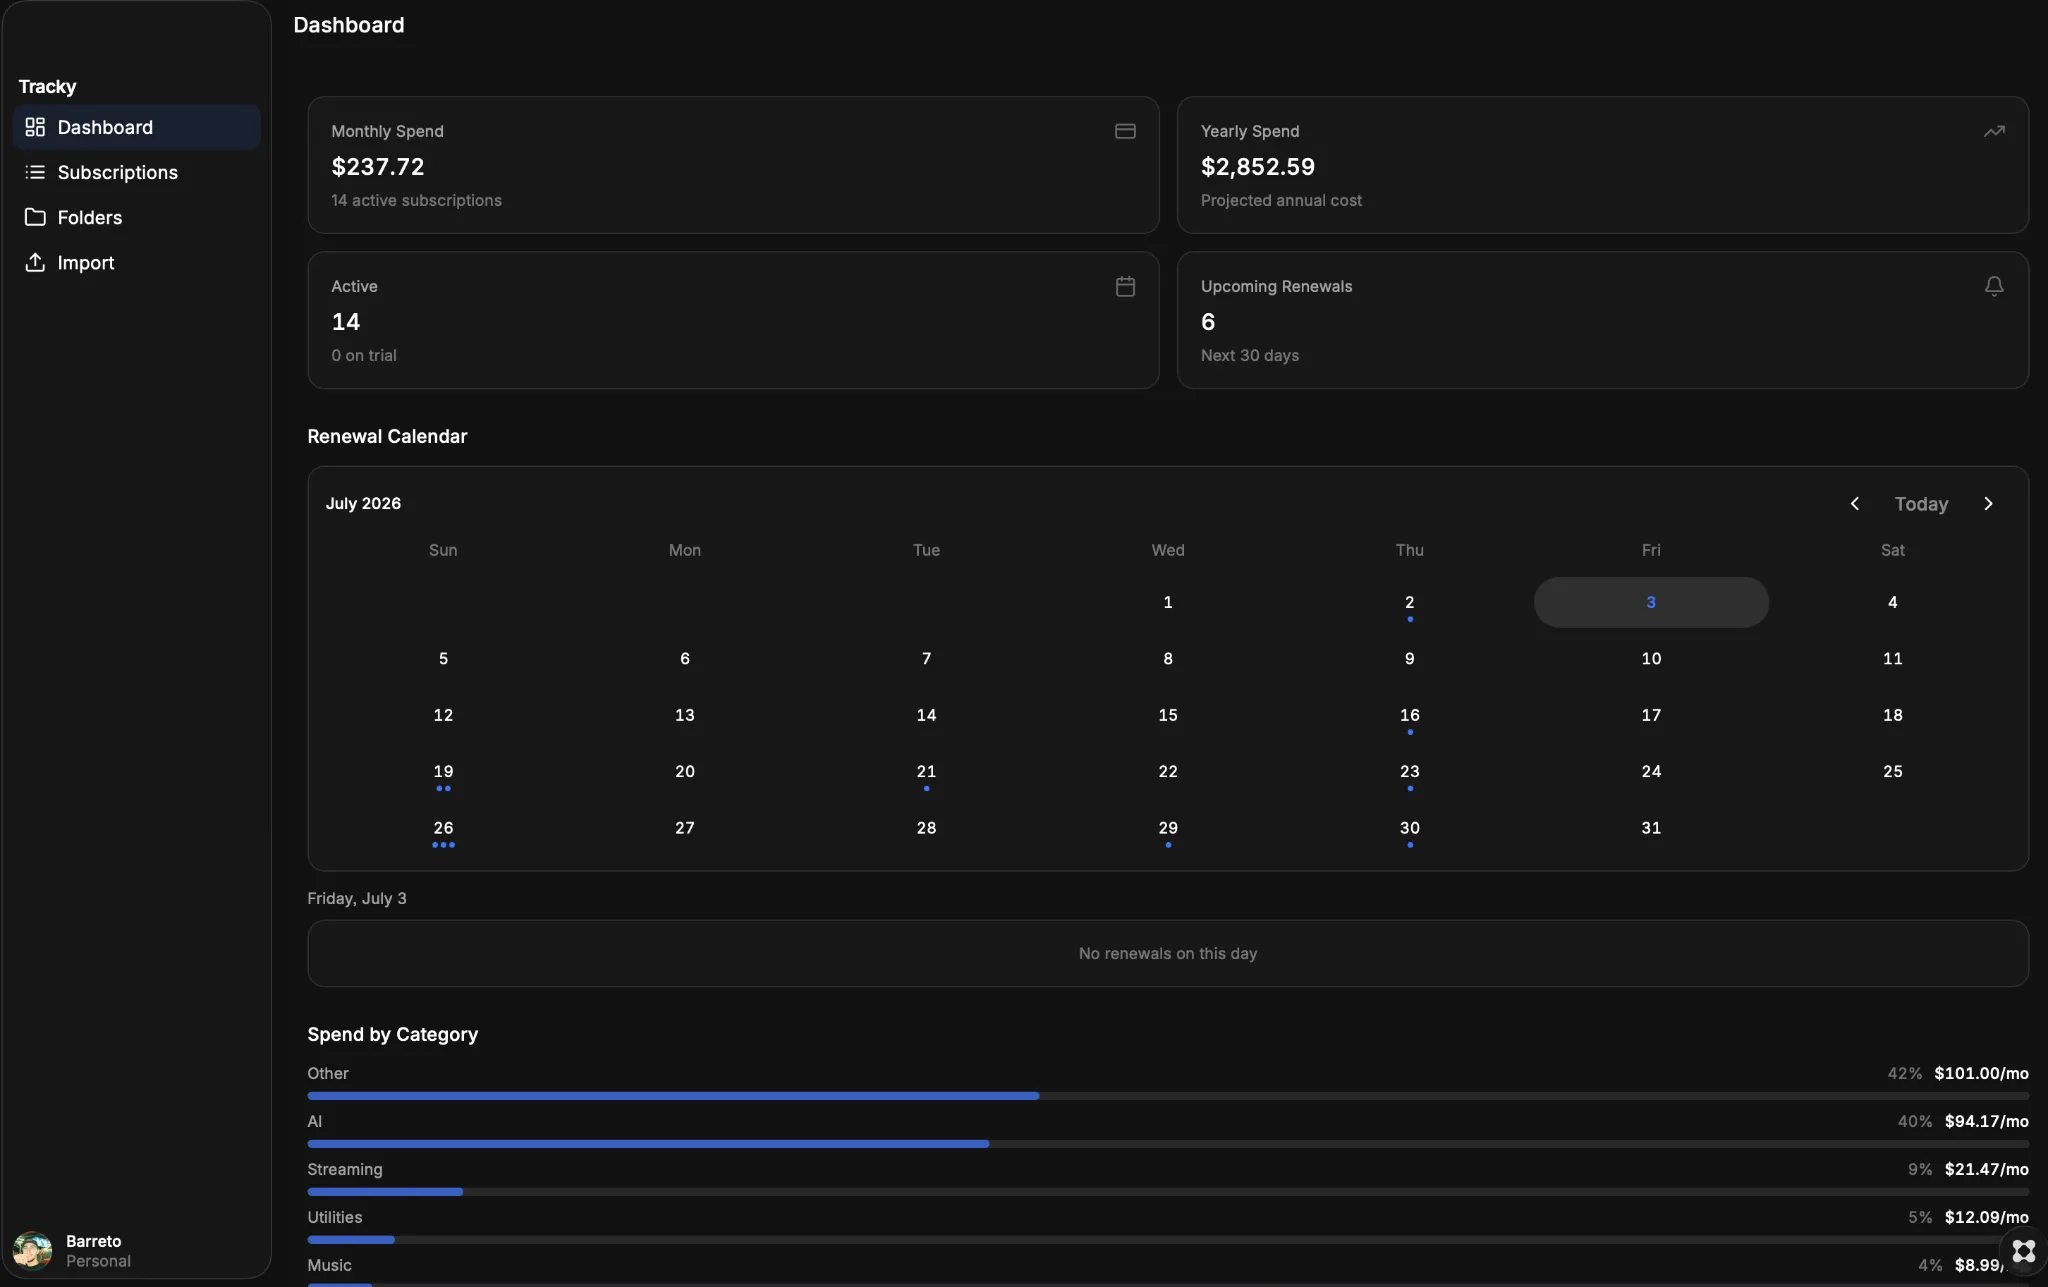Viewport: 2048px width, 1287px height.
Task: Click the 'Wed' weekday column header
Action: tap(1168, 550)
